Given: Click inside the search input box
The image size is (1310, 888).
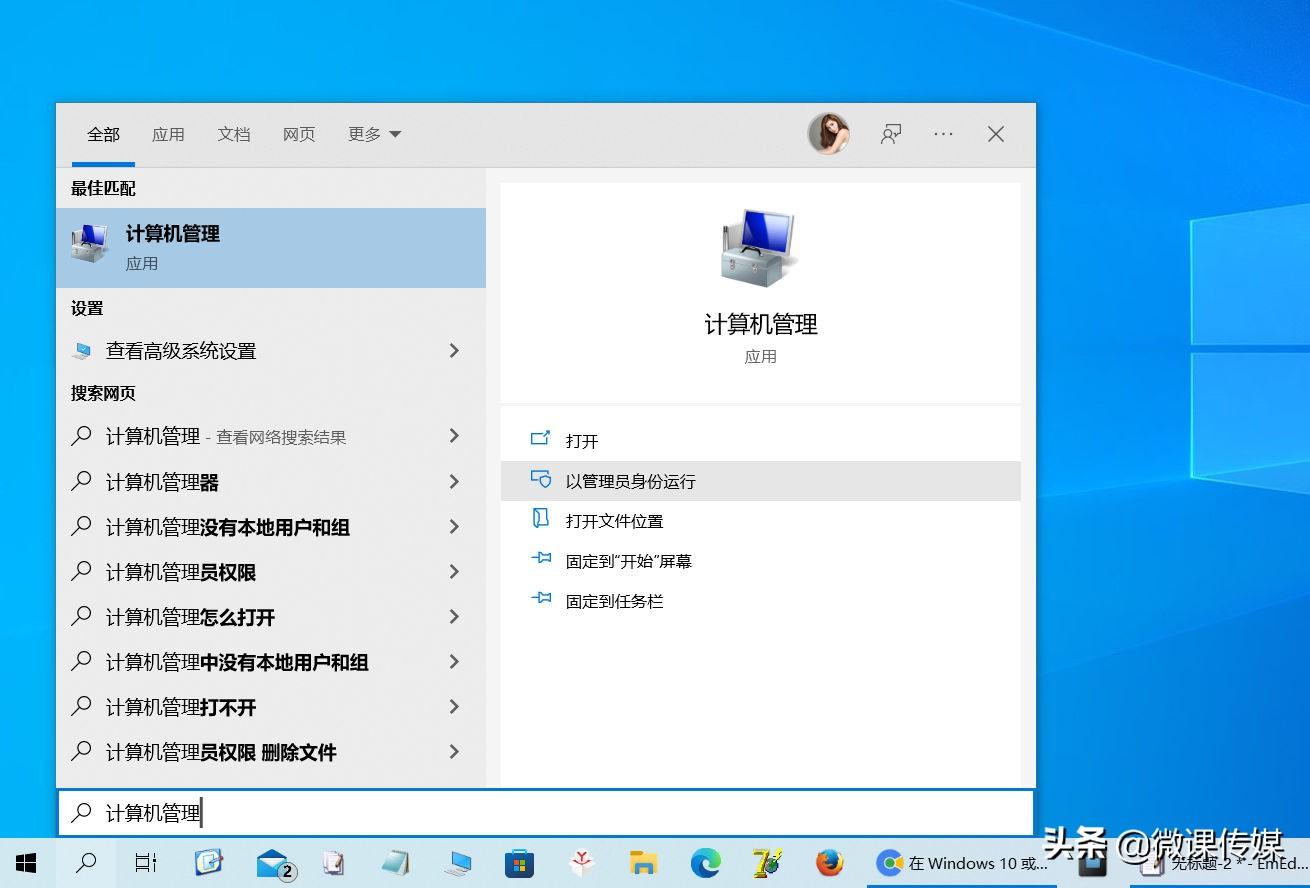Looking at the screenshot, I should [x=400, y=812].
